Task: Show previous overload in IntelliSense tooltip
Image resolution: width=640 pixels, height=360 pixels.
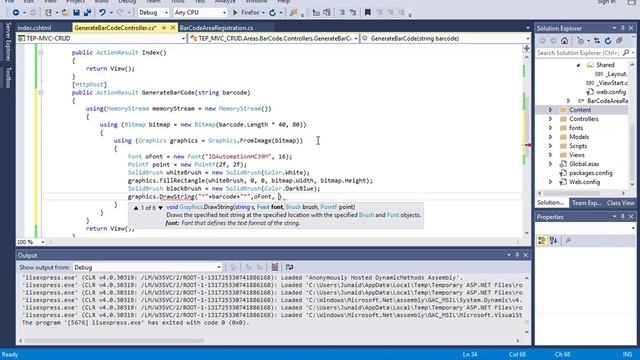Action: point(136,207)
